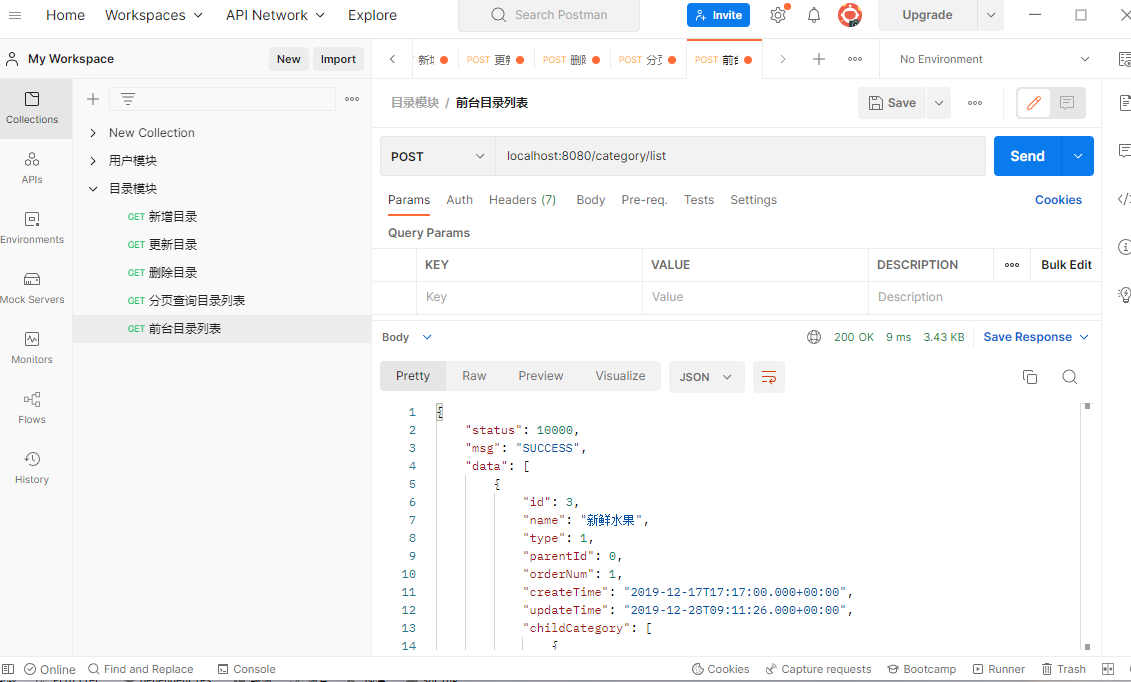Toggle response line wrap icon
The height and width of the screenshot is (682, 1131).
coord(769,377)
